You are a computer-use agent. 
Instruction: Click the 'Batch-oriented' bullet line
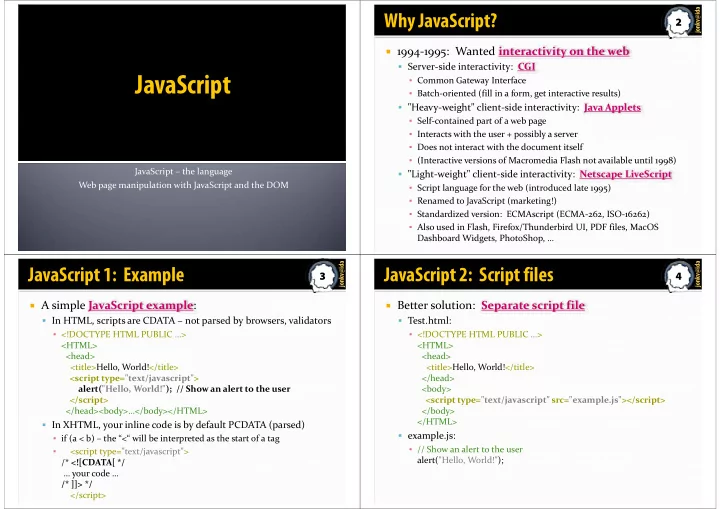(x=518, y=93)
